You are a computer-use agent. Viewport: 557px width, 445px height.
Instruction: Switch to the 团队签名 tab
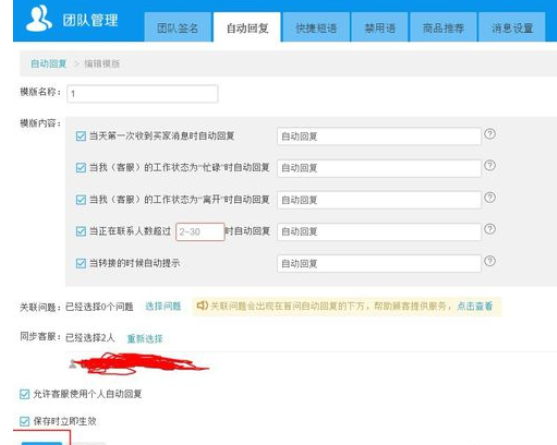coord(178,27)
